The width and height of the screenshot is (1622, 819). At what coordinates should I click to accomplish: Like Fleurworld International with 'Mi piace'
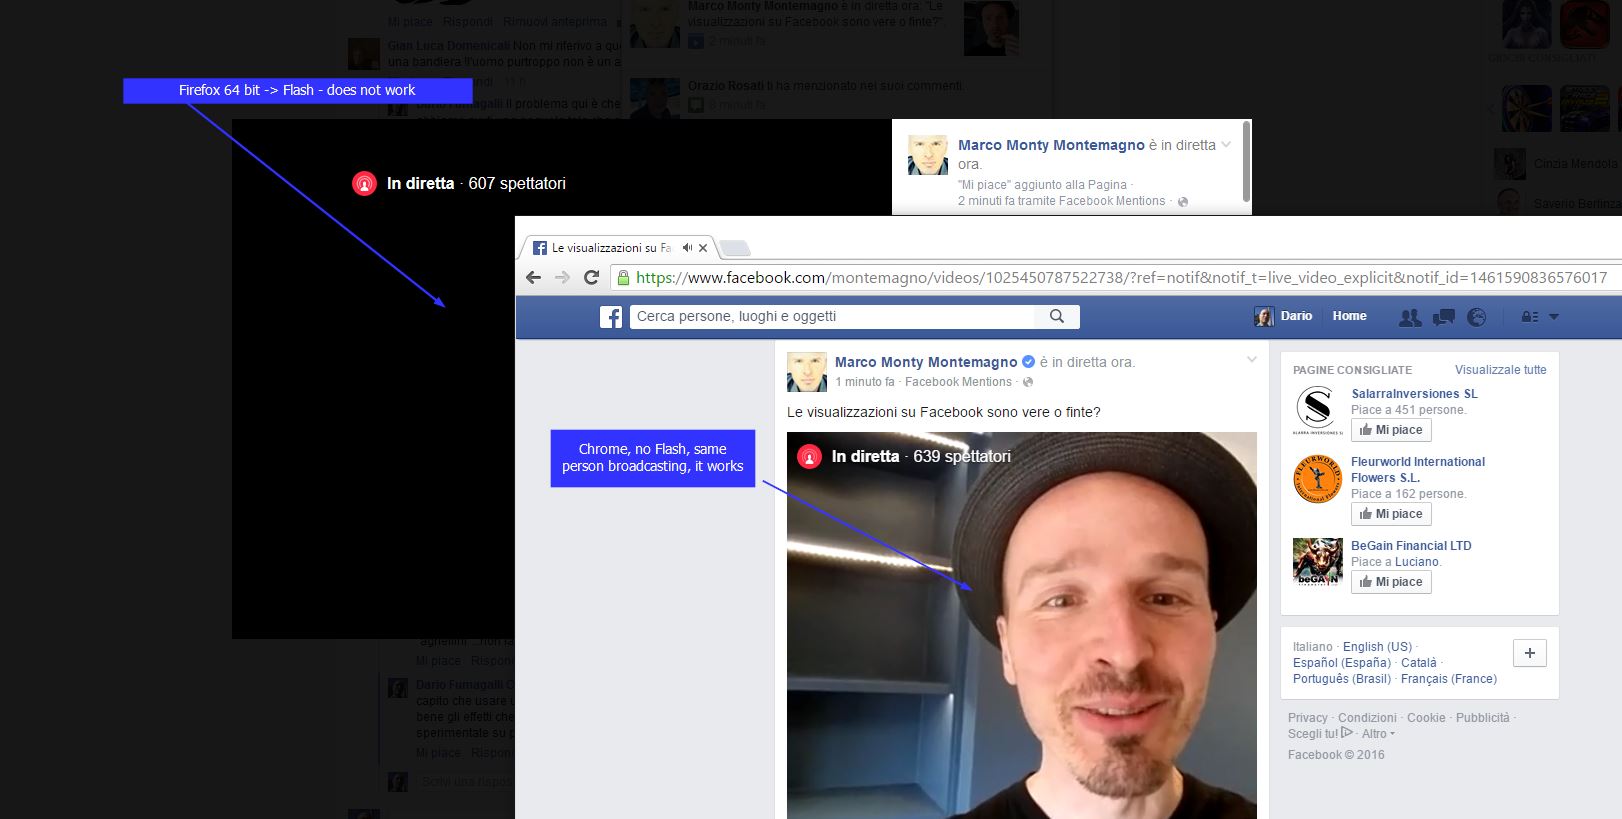point(1391,514)
